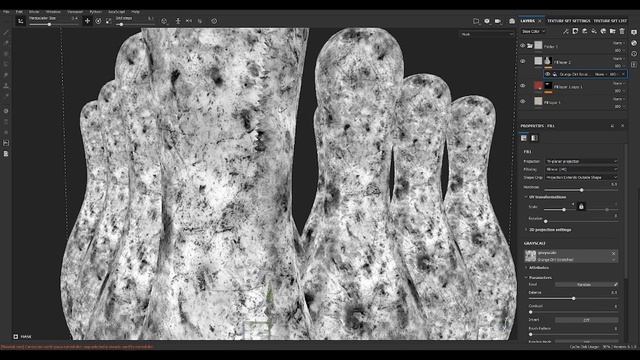Click the screenshot camera icon above viewport
Viewport: 640px width, 360px height.
point(511,21)
